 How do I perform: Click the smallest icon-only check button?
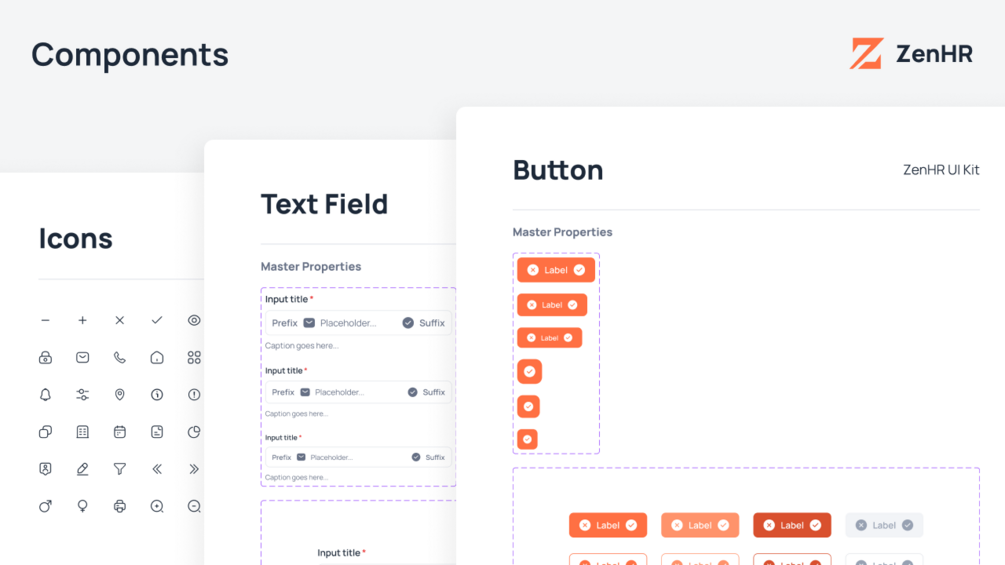[x=527, y=439]
